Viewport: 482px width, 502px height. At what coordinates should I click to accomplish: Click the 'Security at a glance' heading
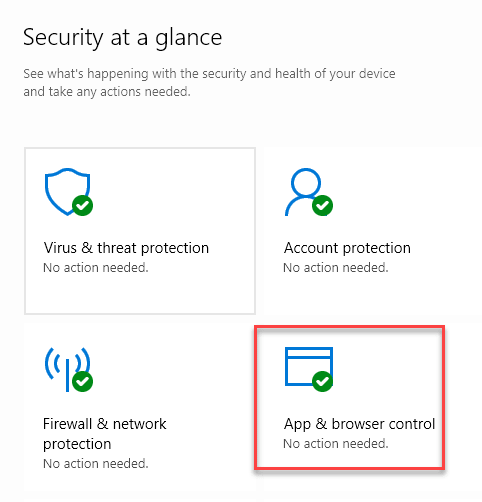pos(122,38)
